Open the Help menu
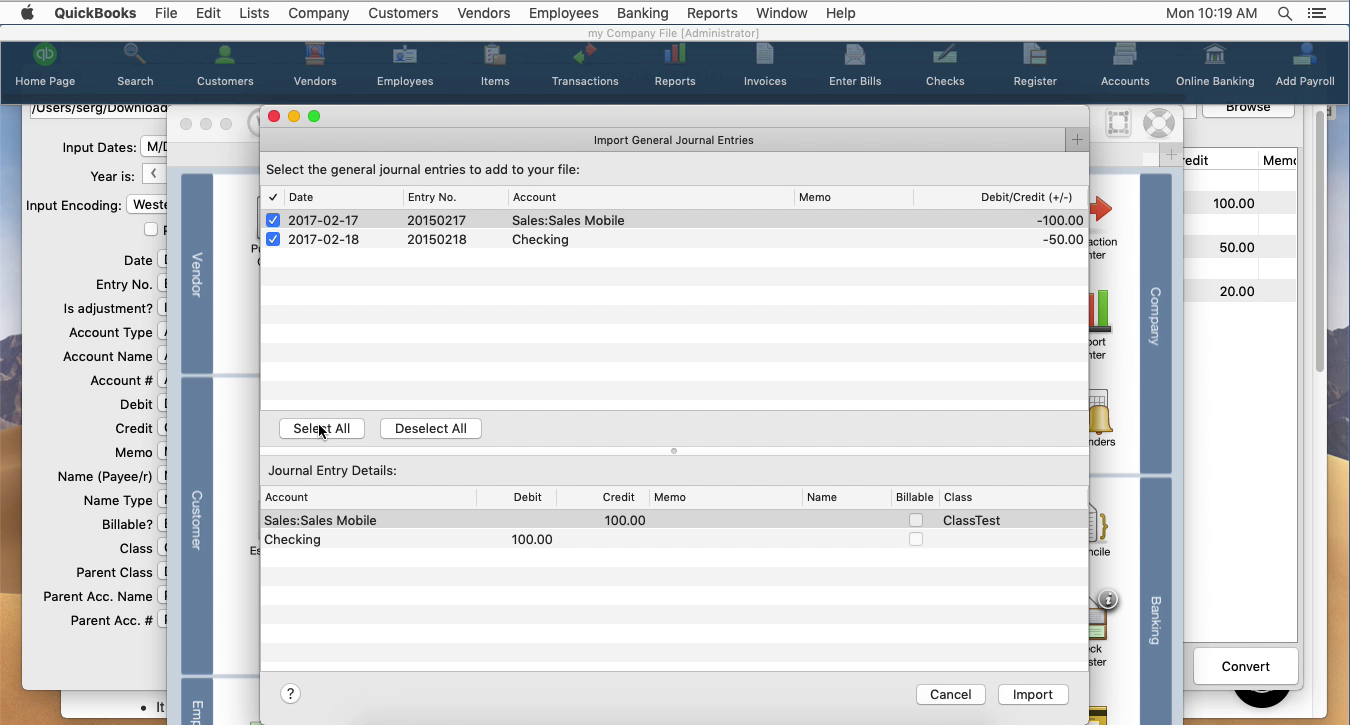 (840, 13)
